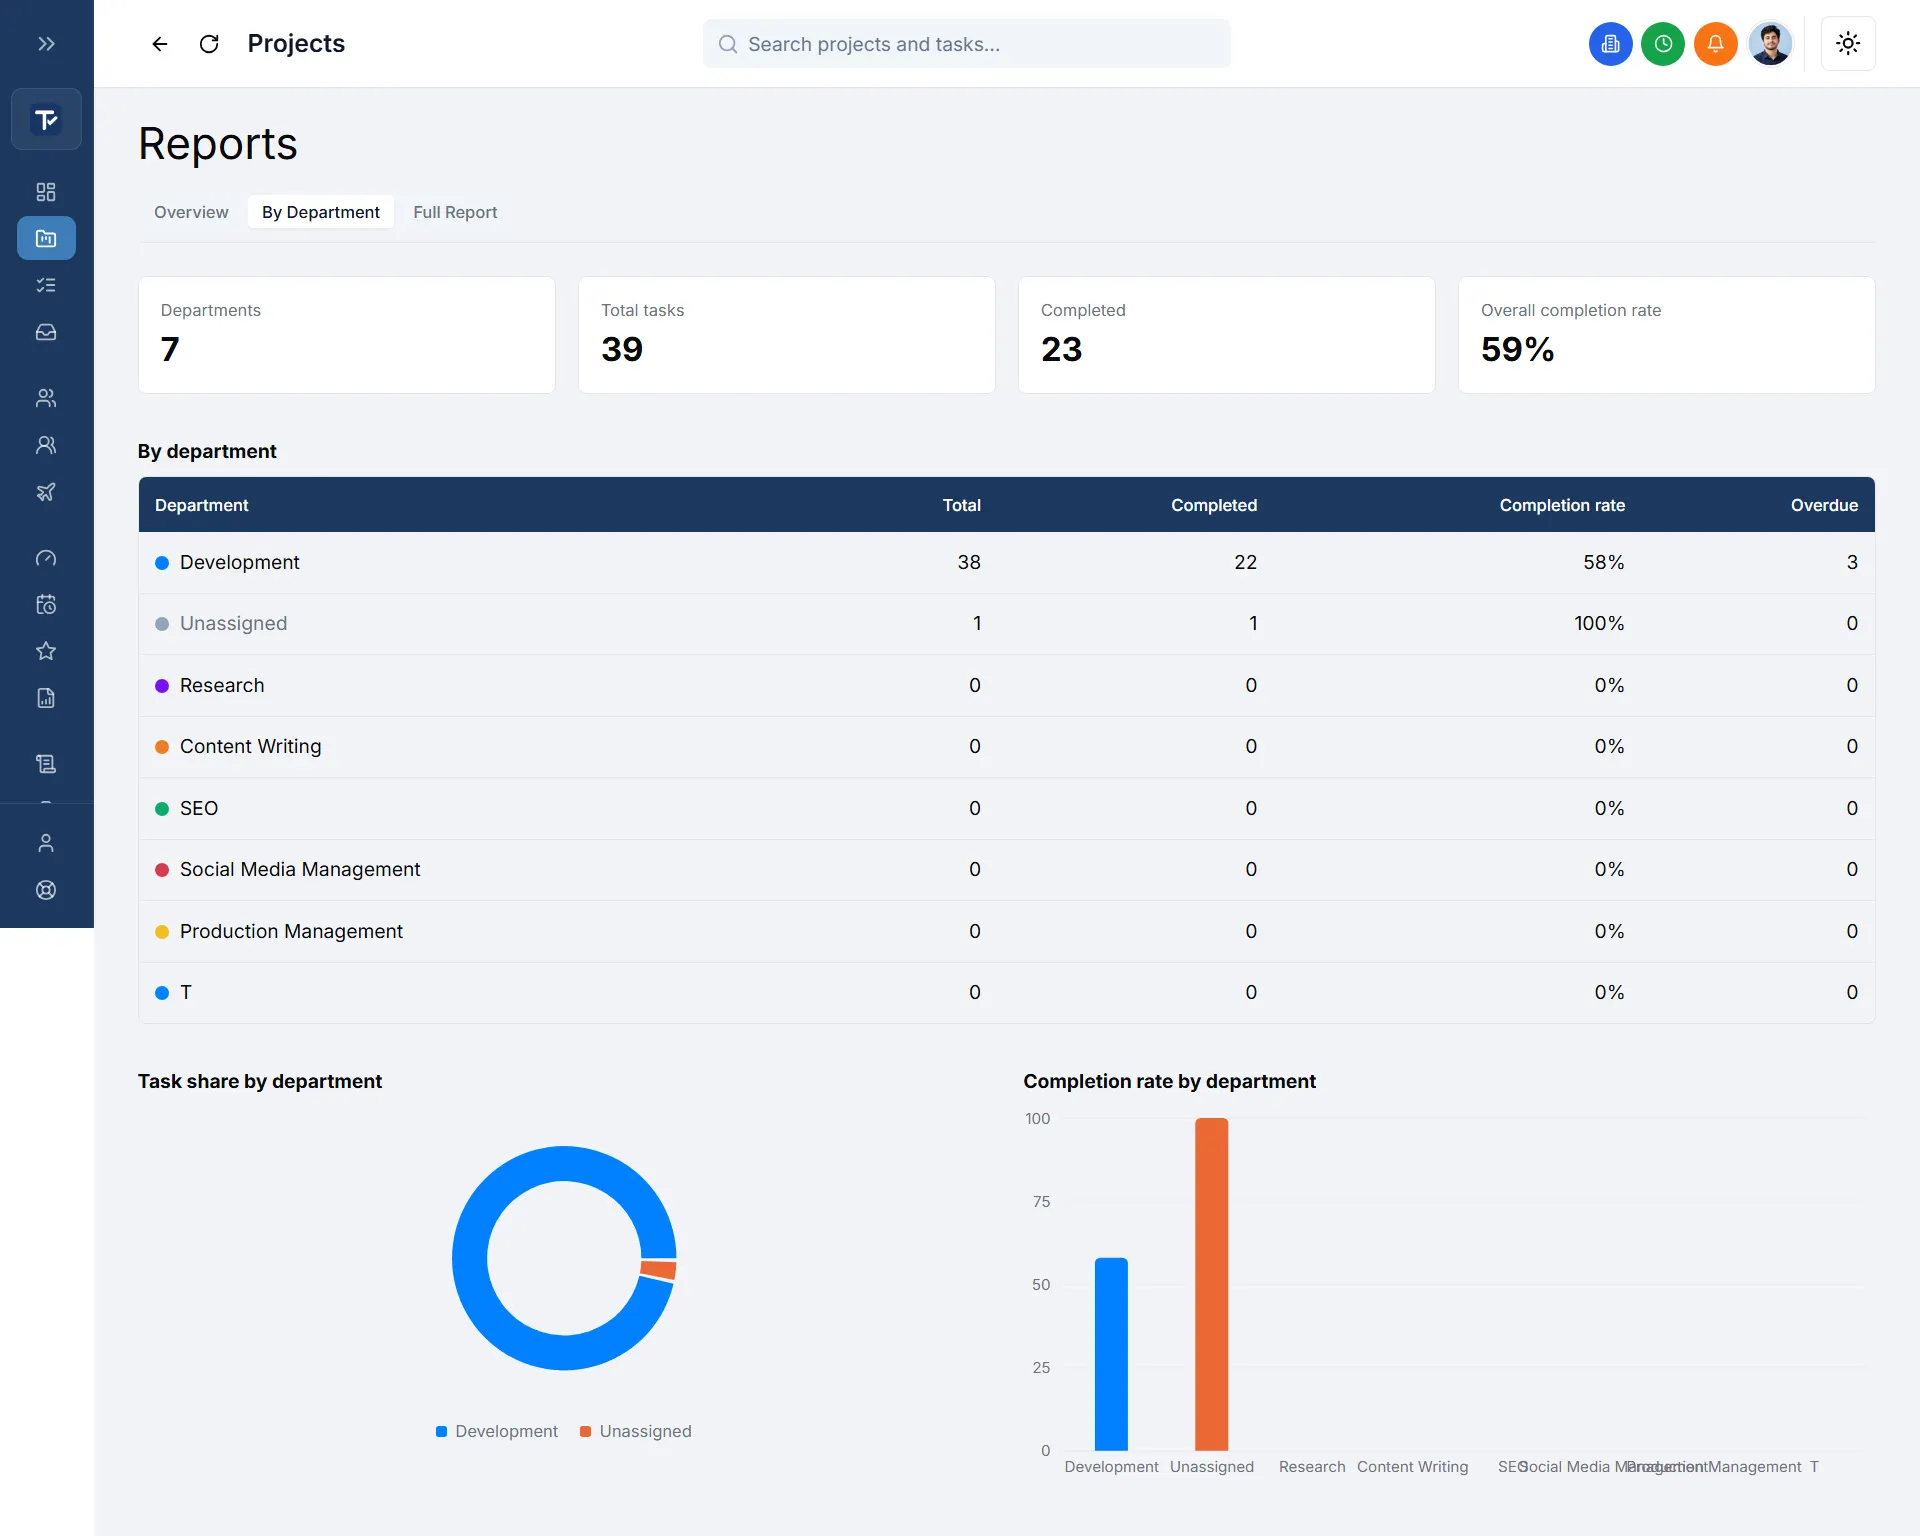Click the Department column header
The height and width of the screenshot is (1536, 1920).
[x=202, y=505]
